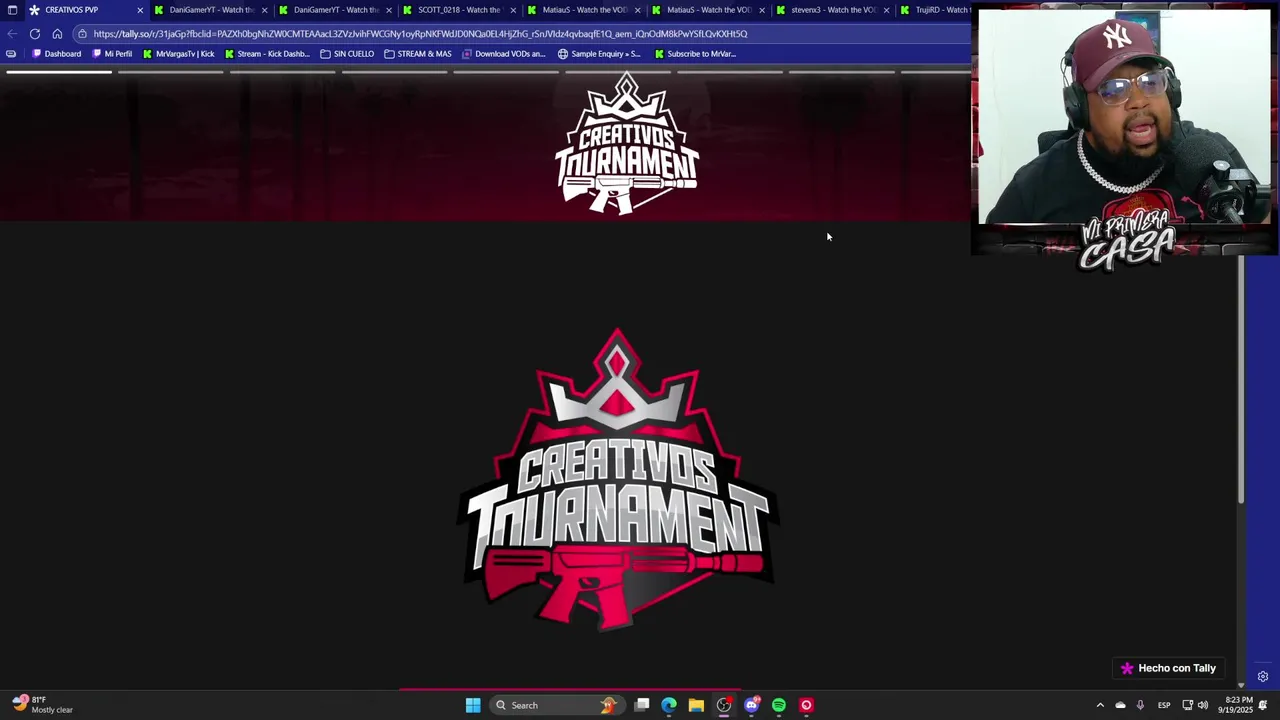
Task: Expand the SIN CUELLO bookmarks folder
Action: point(347,54)
